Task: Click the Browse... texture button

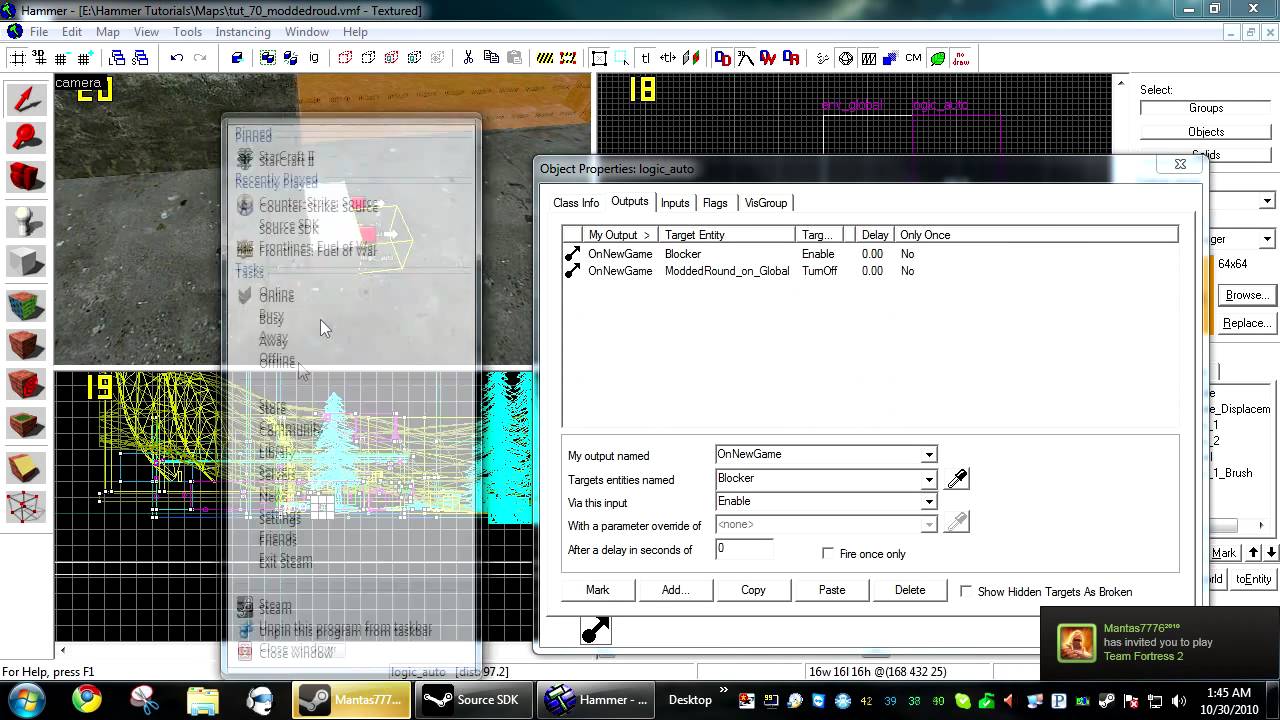Action: [x=1247, y=295]
